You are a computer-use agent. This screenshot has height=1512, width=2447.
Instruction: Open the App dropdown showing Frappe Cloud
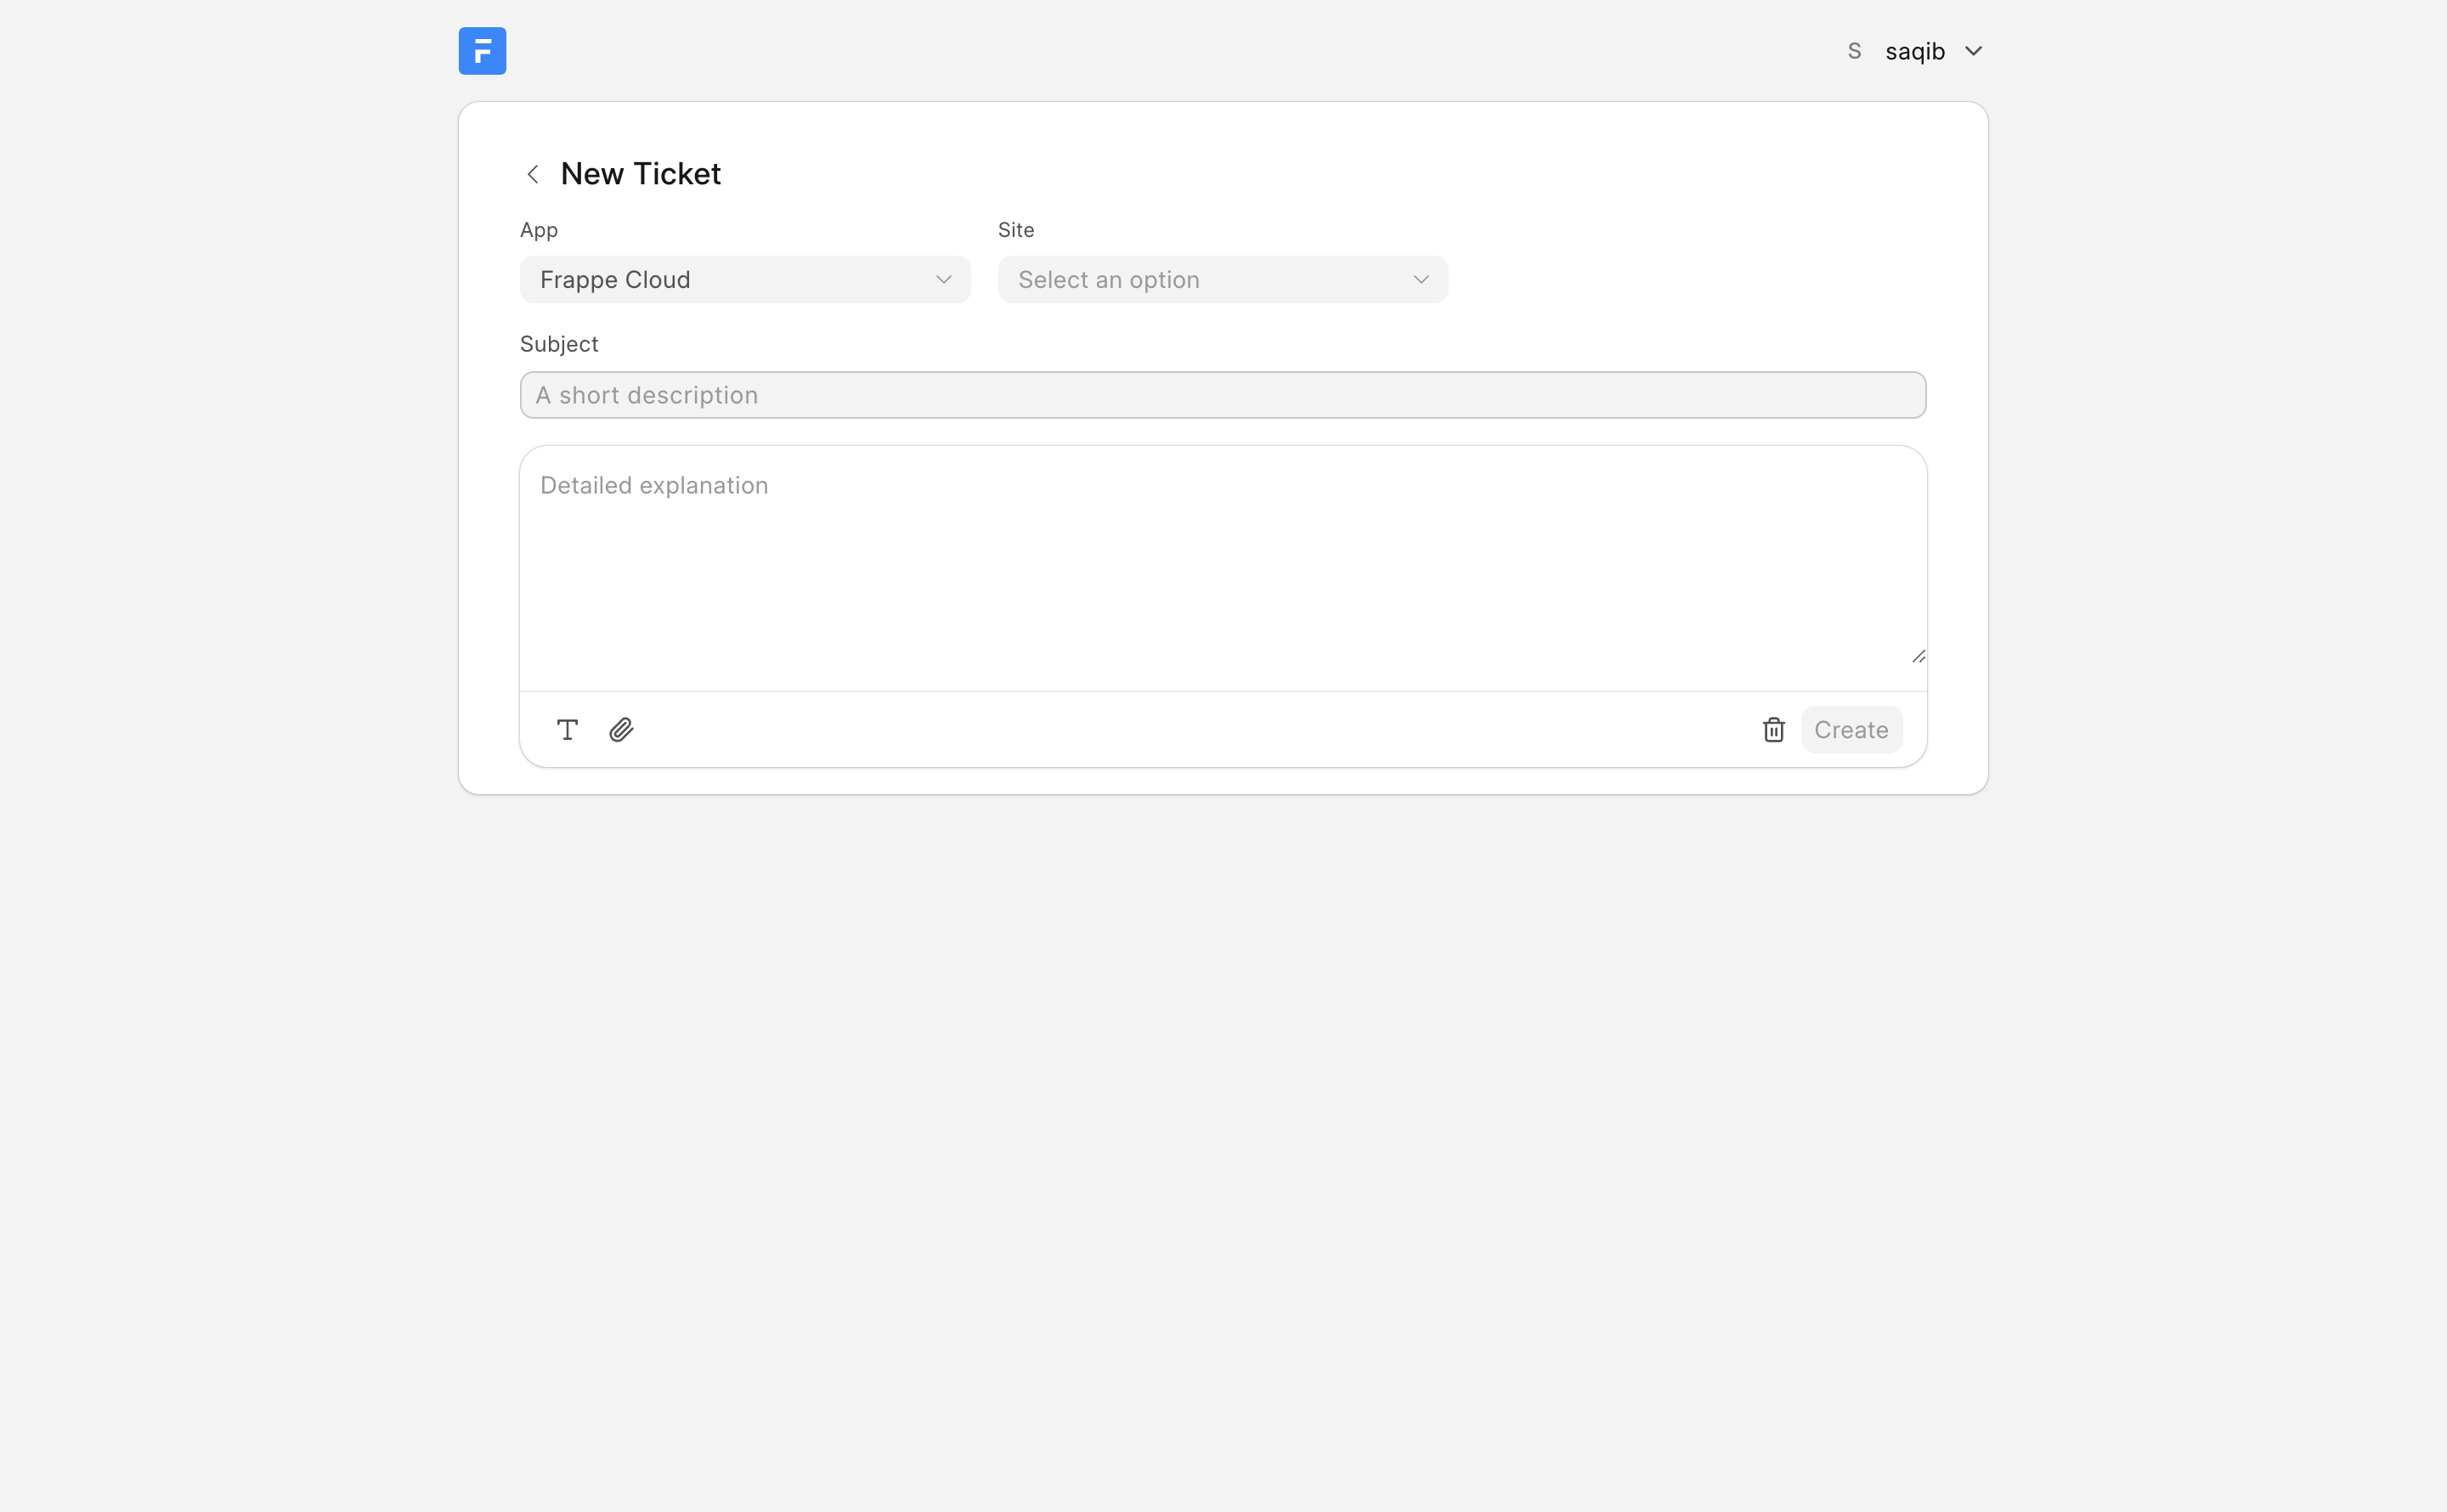[745, 280]
